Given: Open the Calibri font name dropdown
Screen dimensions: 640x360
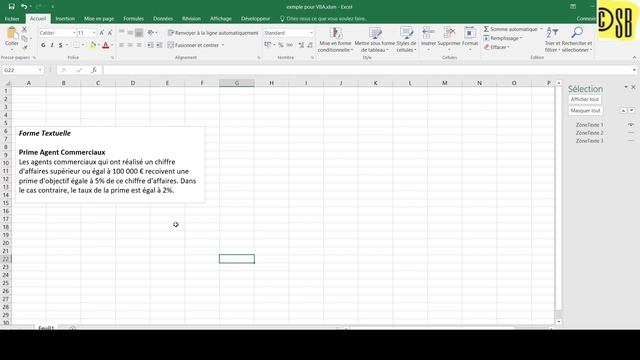Looking at the screenshot, I should pyautogui.click(x=74, y=33).
